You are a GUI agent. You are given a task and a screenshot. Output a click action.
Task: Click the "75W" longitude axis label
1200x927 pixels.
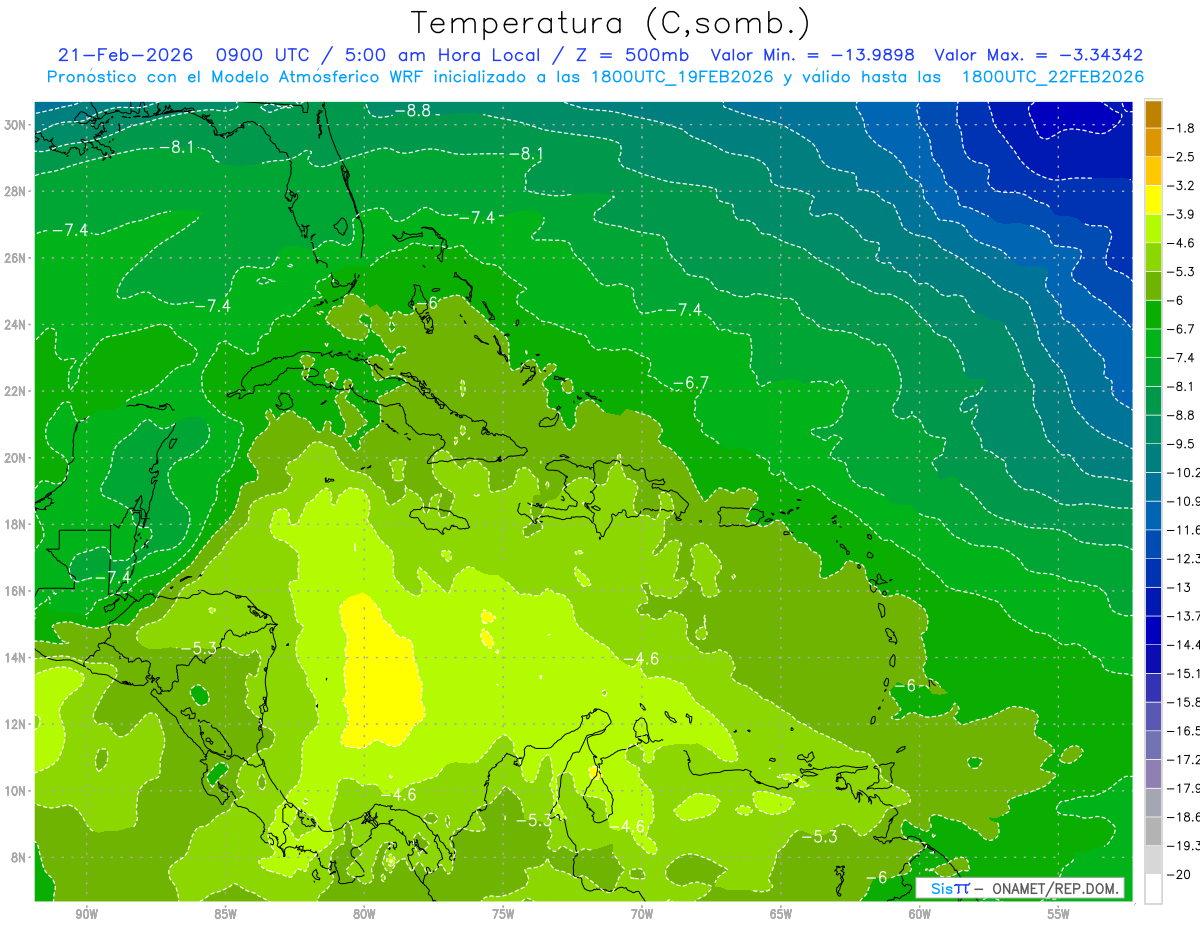coord(503,914)
